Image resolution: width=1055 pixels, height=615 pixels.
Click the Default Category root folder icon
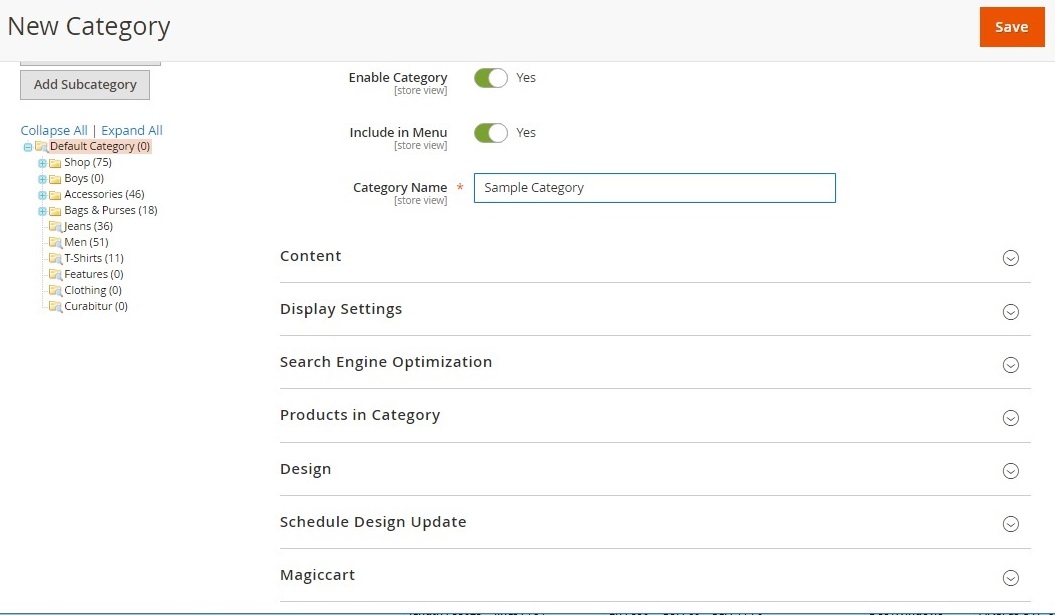tap(41, 147)
